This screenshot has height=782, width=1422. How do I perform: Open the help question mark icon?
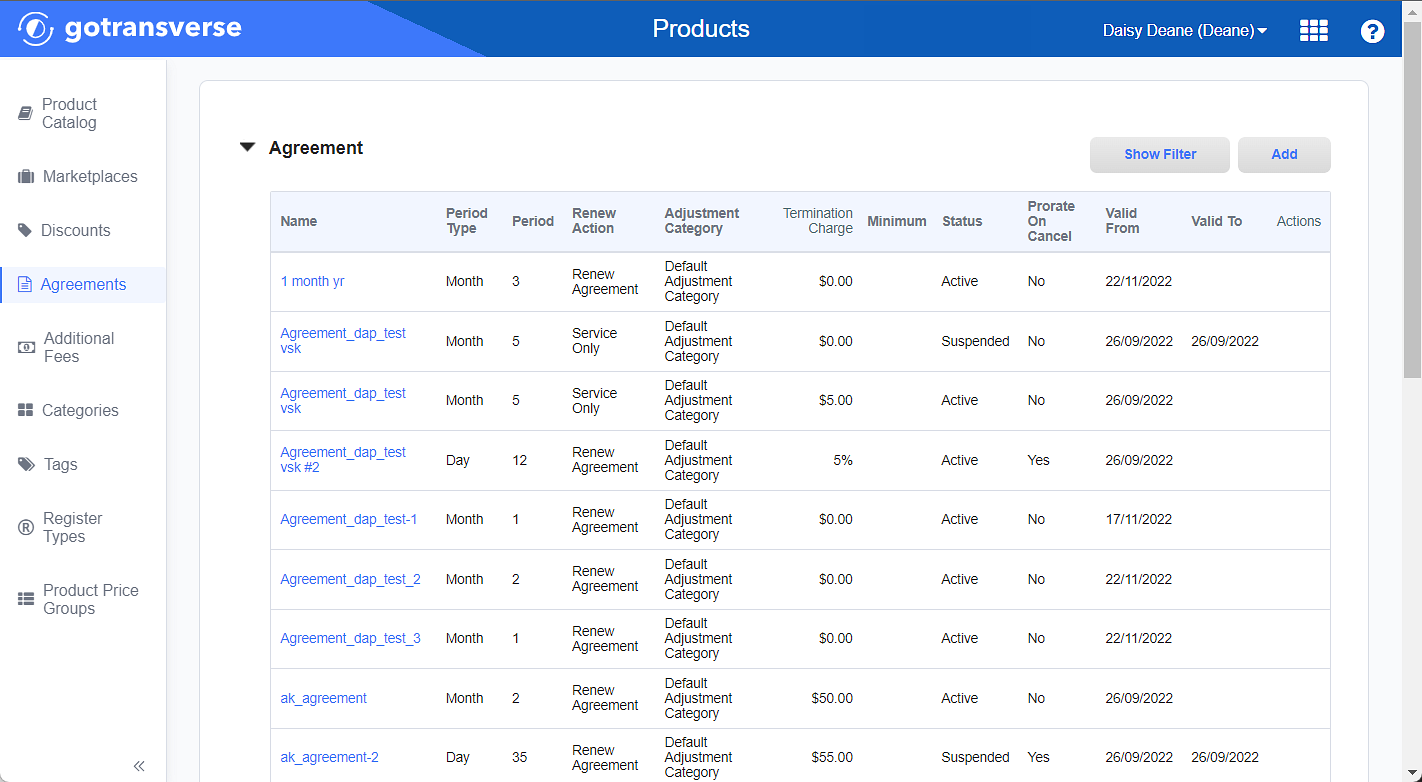click(1372, 31)
